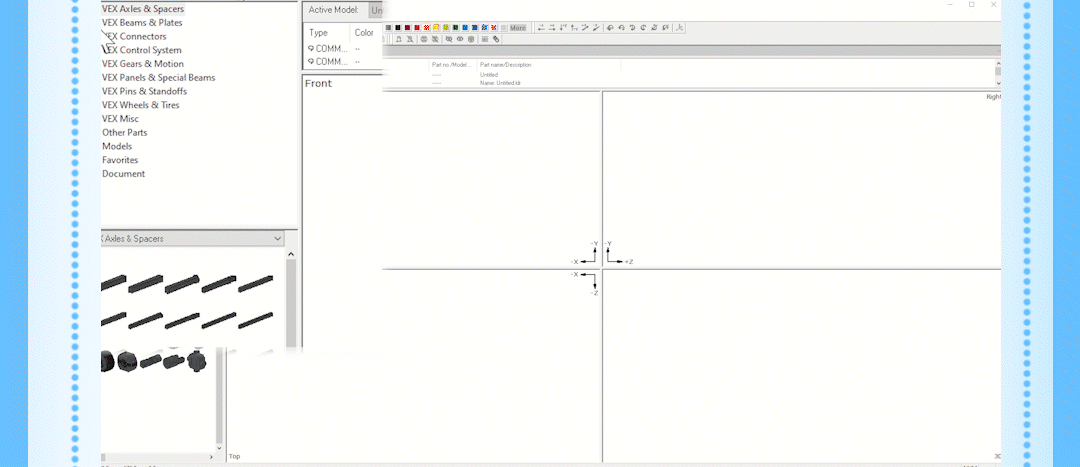
Task: Open the VEX Beams & Plates category
Action: click(x=142, y=23)
